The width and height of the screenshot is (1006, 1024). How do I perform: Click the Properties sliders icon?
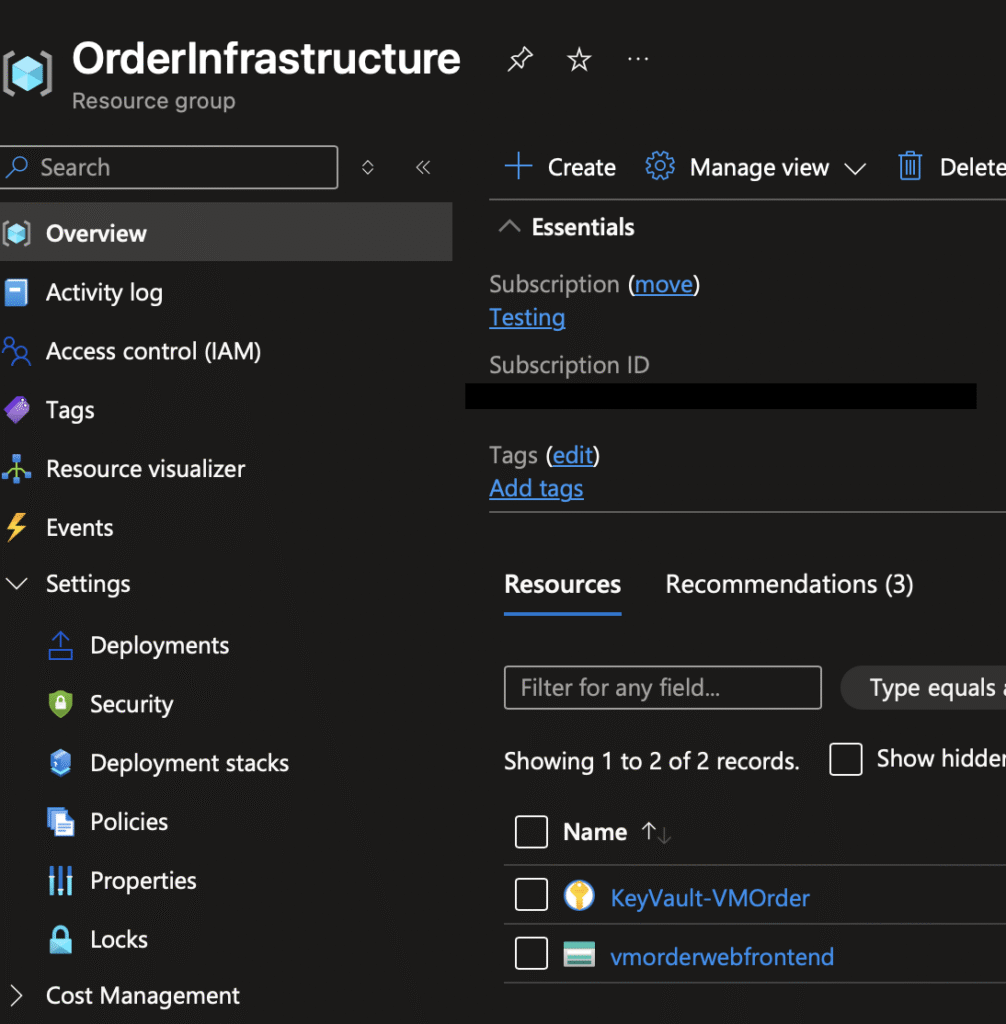click(61, 880)
